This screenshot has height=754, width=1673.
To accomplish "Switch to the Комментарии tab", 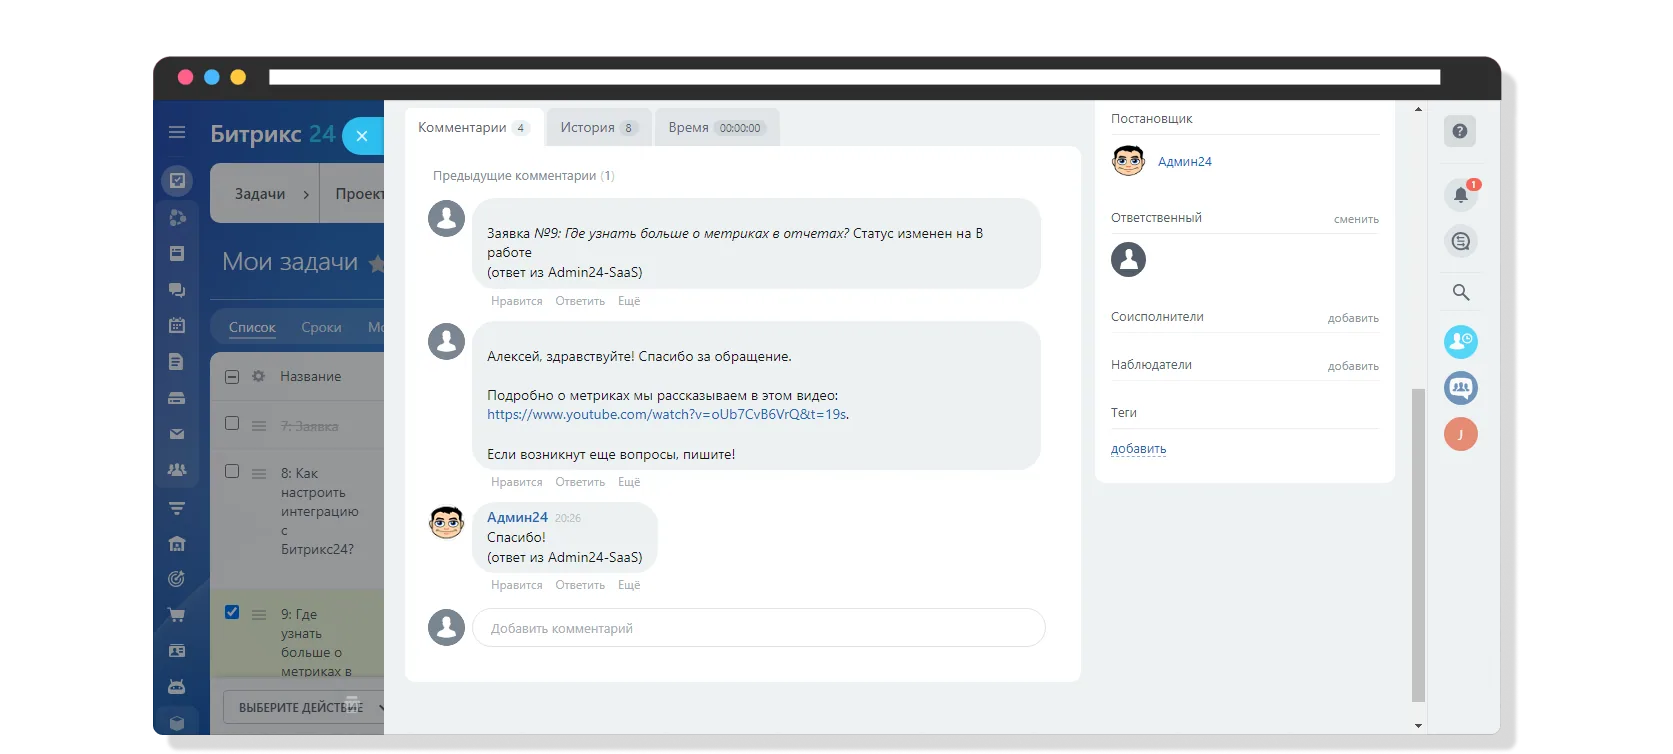I will click(474, 128).
